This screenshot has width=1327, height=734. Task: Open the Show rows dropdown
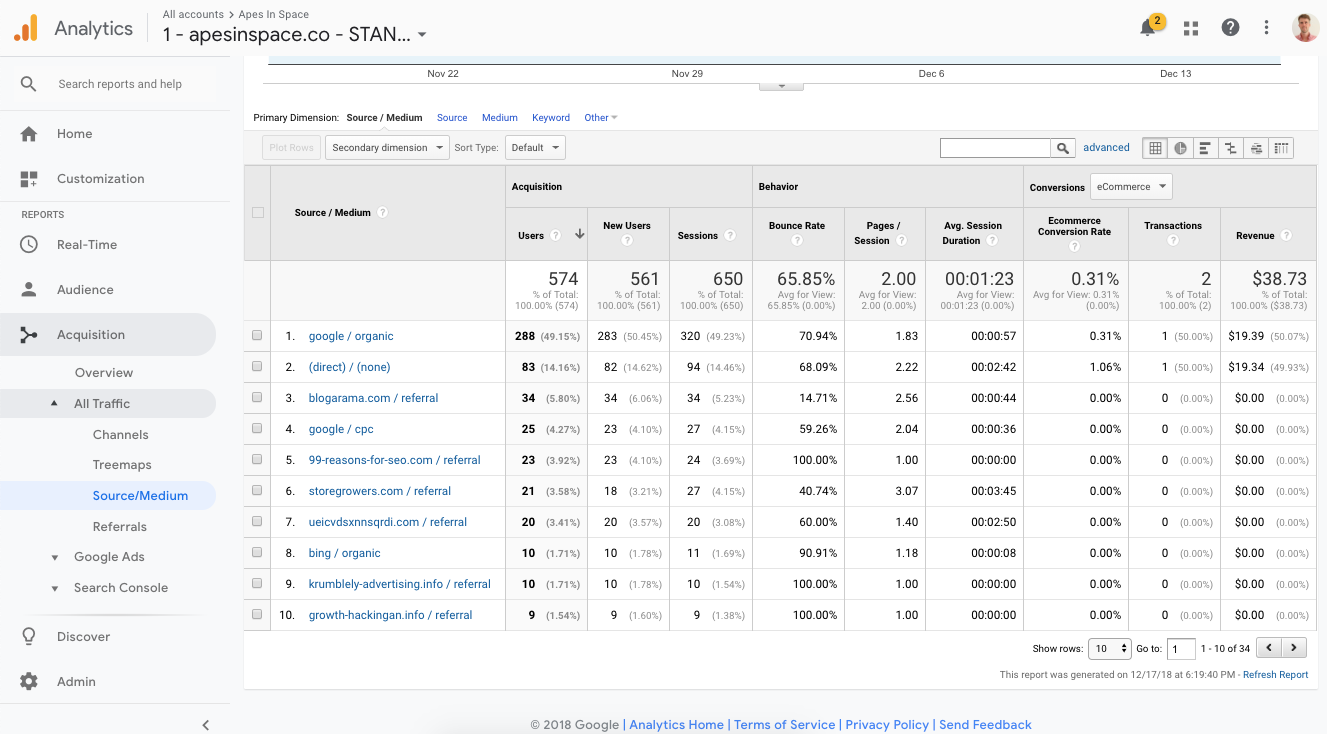1109,649
